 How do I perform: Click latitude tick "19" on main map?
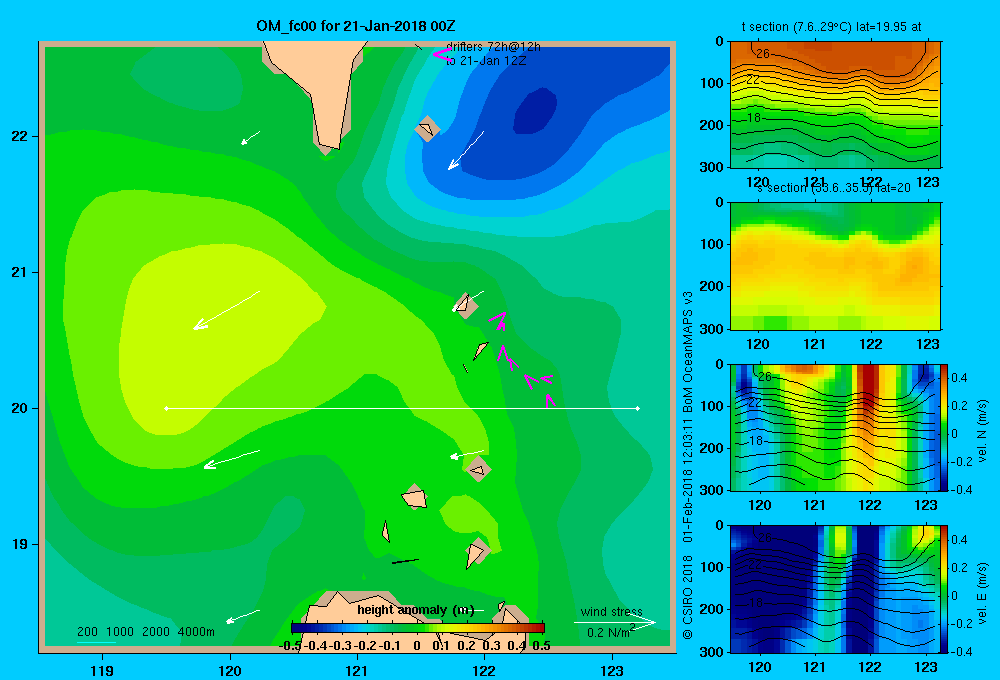20,544
